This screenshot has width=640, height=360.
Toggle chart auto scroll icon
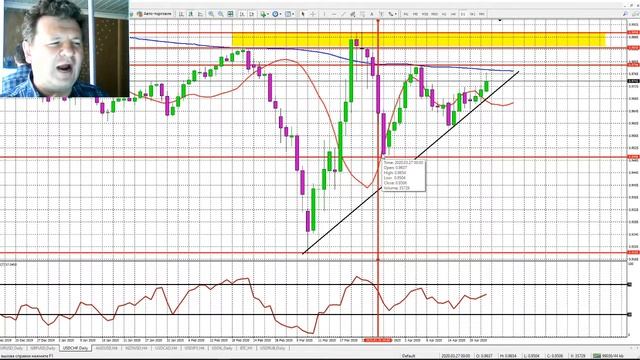click(242, 14)
